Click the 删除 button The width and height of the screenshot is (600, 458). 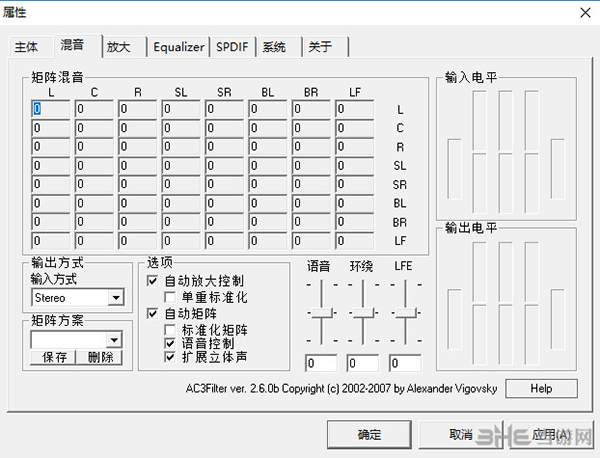(x=100, y=357)
